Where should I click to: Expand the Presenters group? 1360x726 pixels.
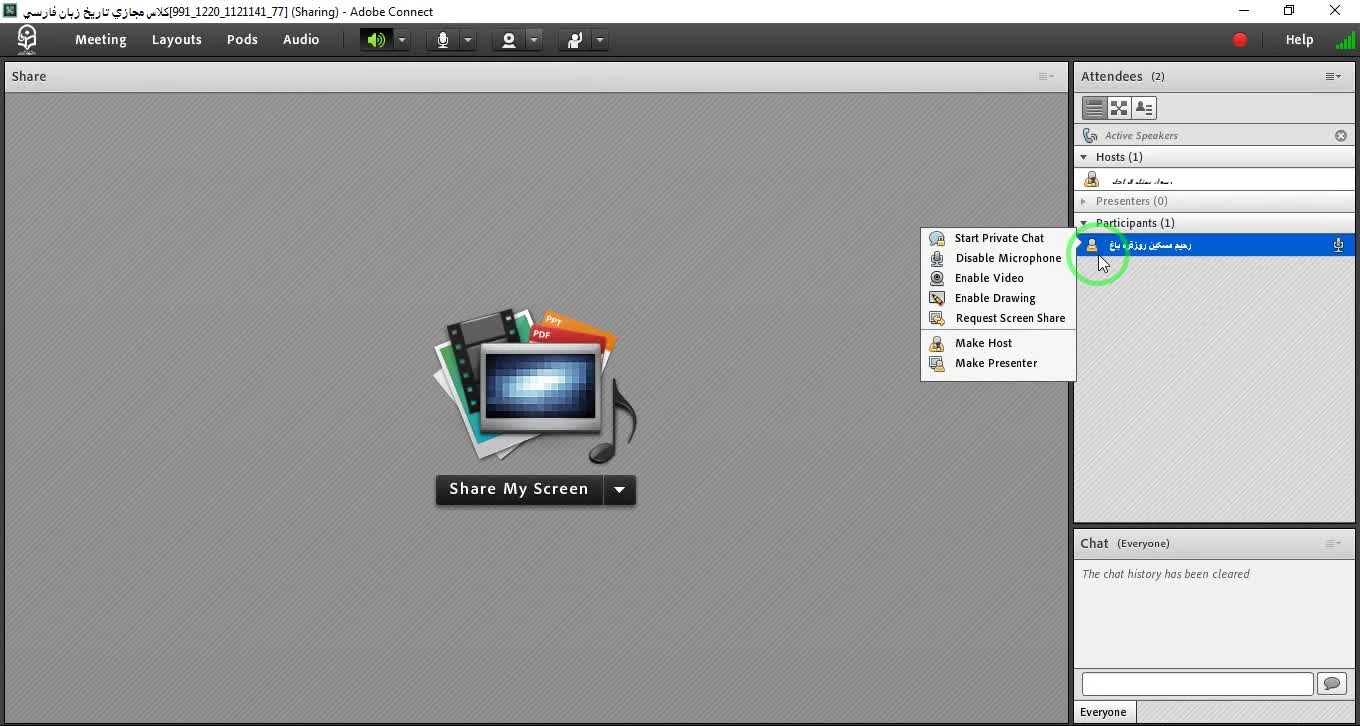click(1084, 201)
